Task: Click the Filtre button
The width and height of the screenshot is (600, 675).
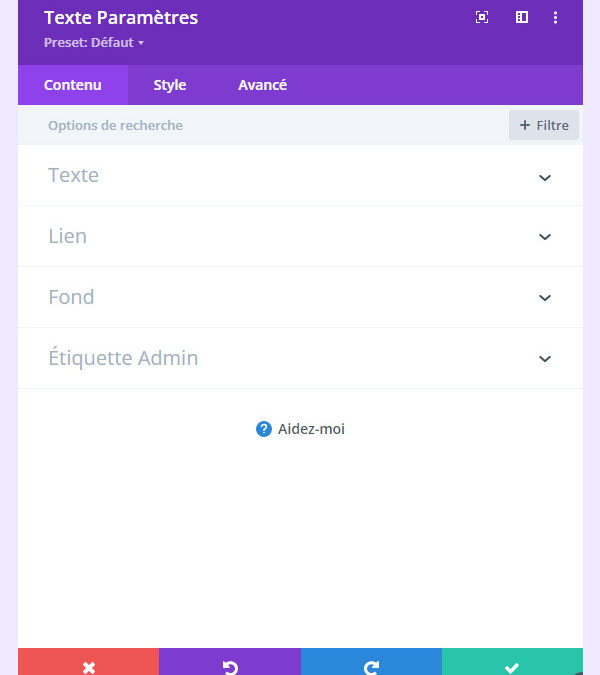Action: [x=544, y=125]
